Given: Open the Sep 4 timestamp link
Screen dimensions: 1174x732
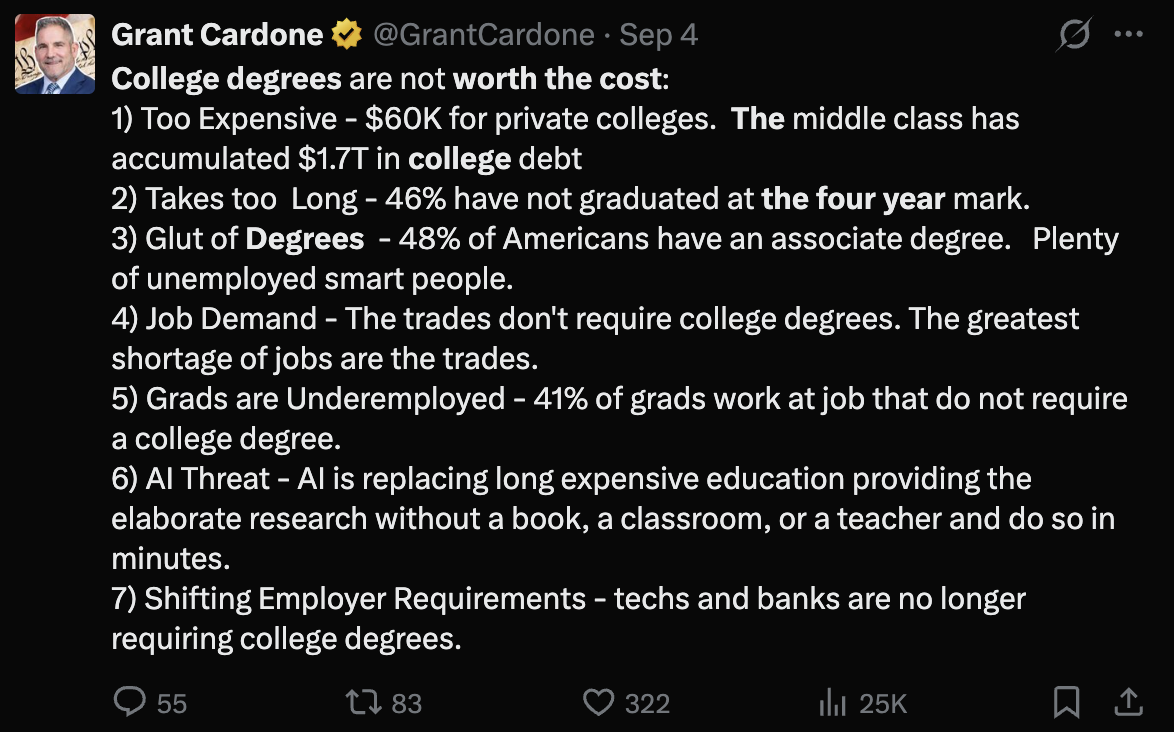Looking at the screenshot, I should (658, 36).
